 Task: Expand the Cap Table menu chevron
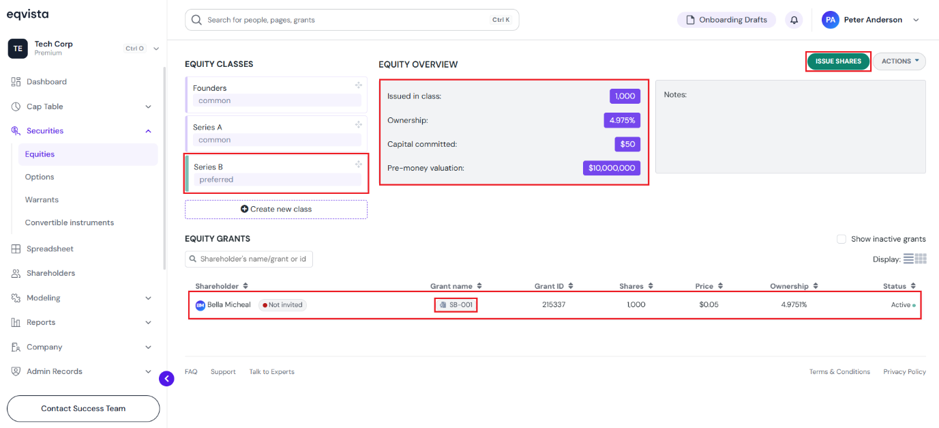pos(149,107)
